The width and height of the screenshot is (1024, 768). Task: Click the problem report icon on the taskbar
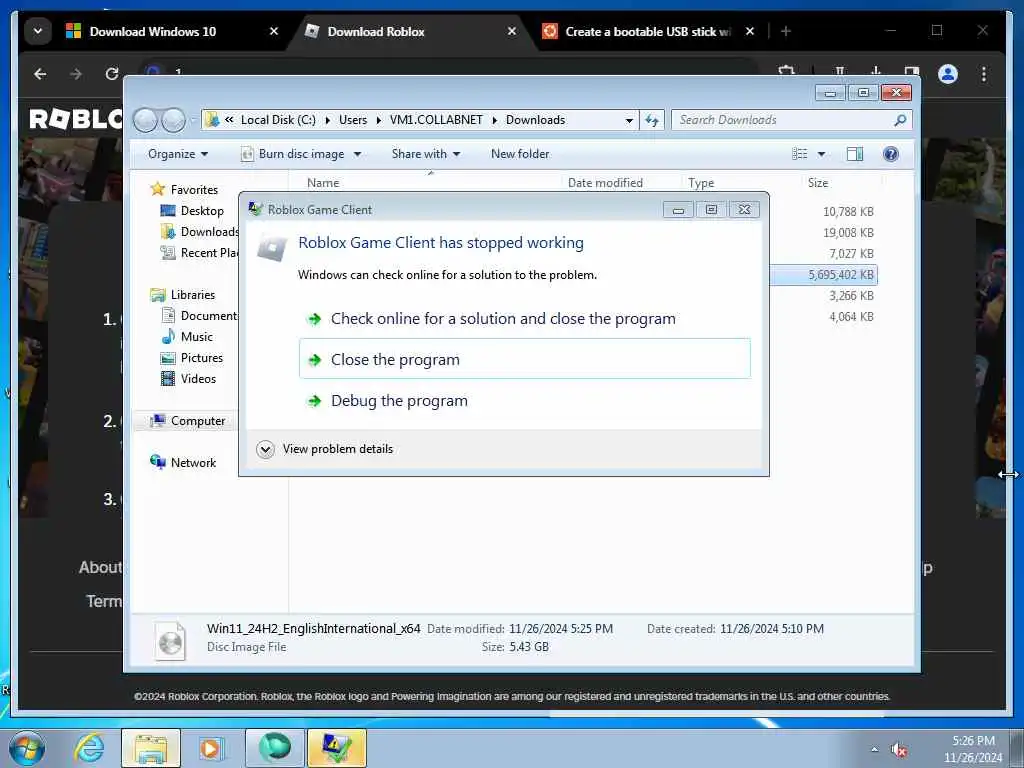pyautogui.click(x=337, y=748)
